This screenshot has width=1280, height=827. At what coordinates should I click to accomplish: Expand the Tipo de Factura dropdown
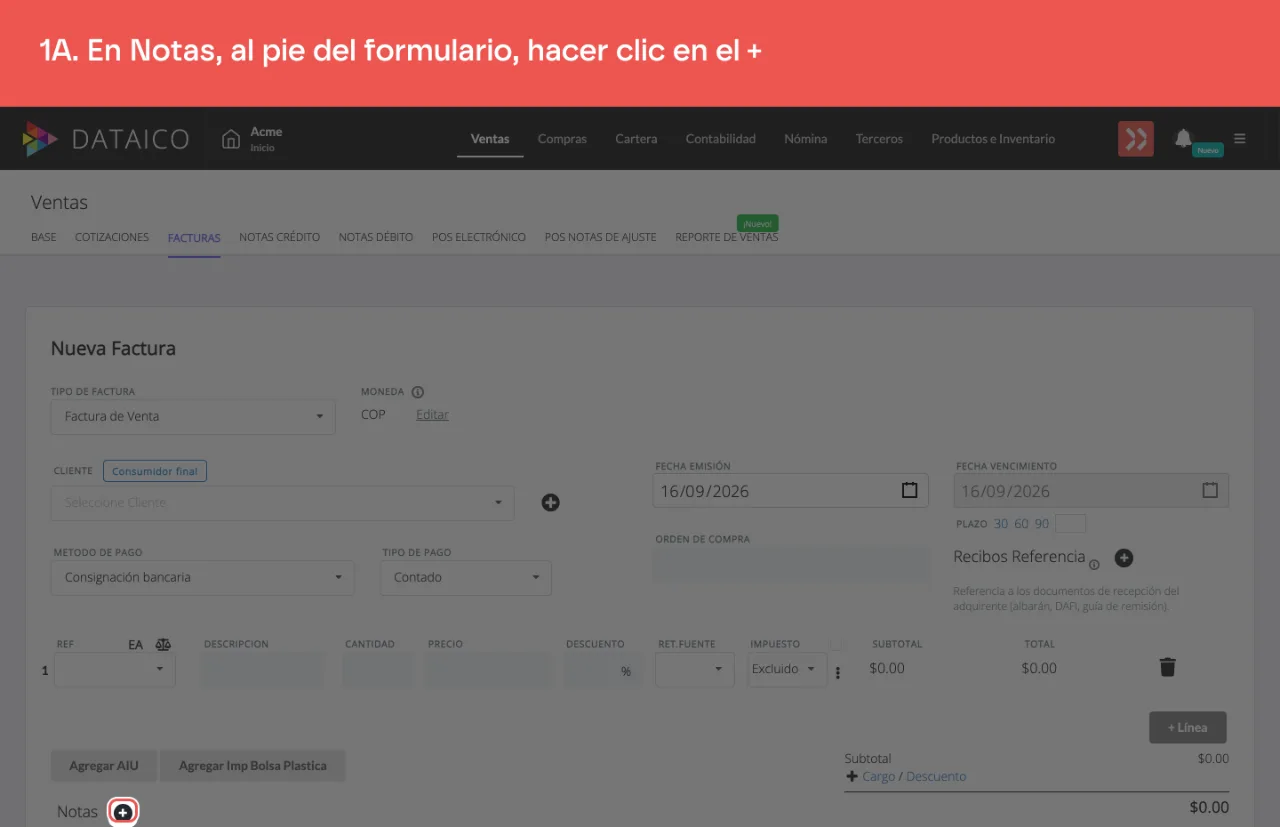[x=193, y=416]
